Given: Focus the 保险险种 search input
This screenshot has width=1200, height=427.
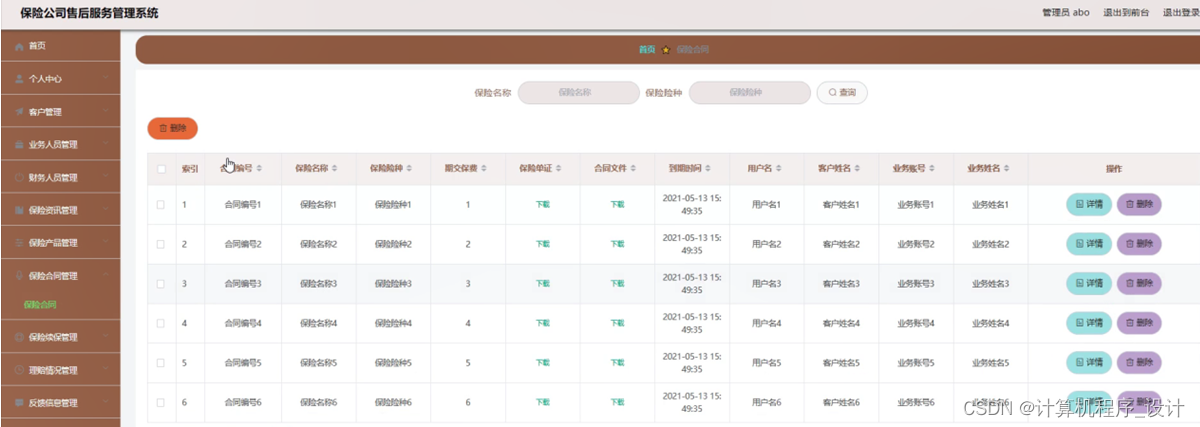Looking at the screenshot, I should coord(749,92).
